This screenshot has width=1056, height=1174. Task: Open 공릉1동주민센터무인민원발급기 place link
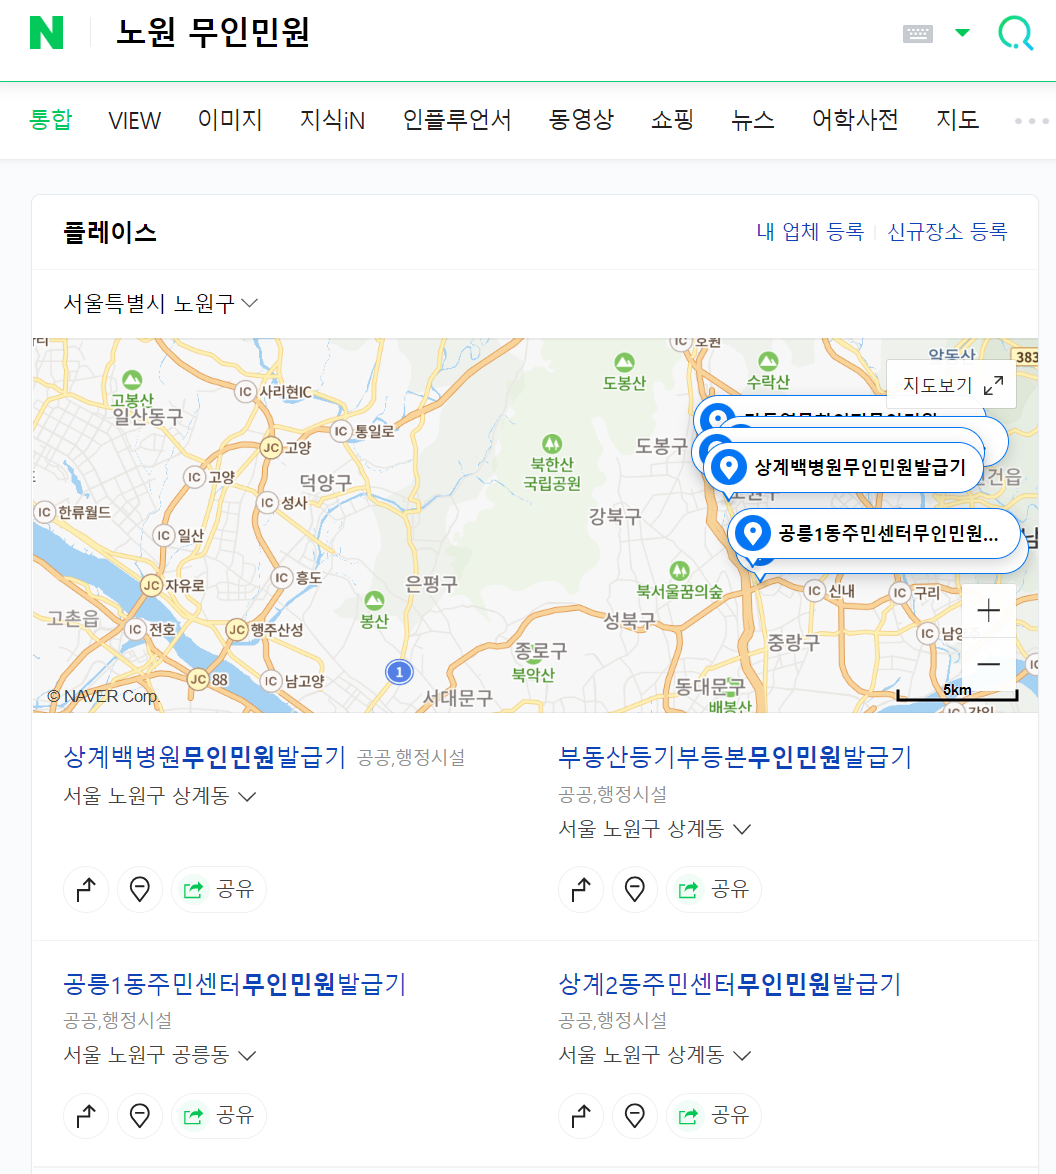point(235,984)
